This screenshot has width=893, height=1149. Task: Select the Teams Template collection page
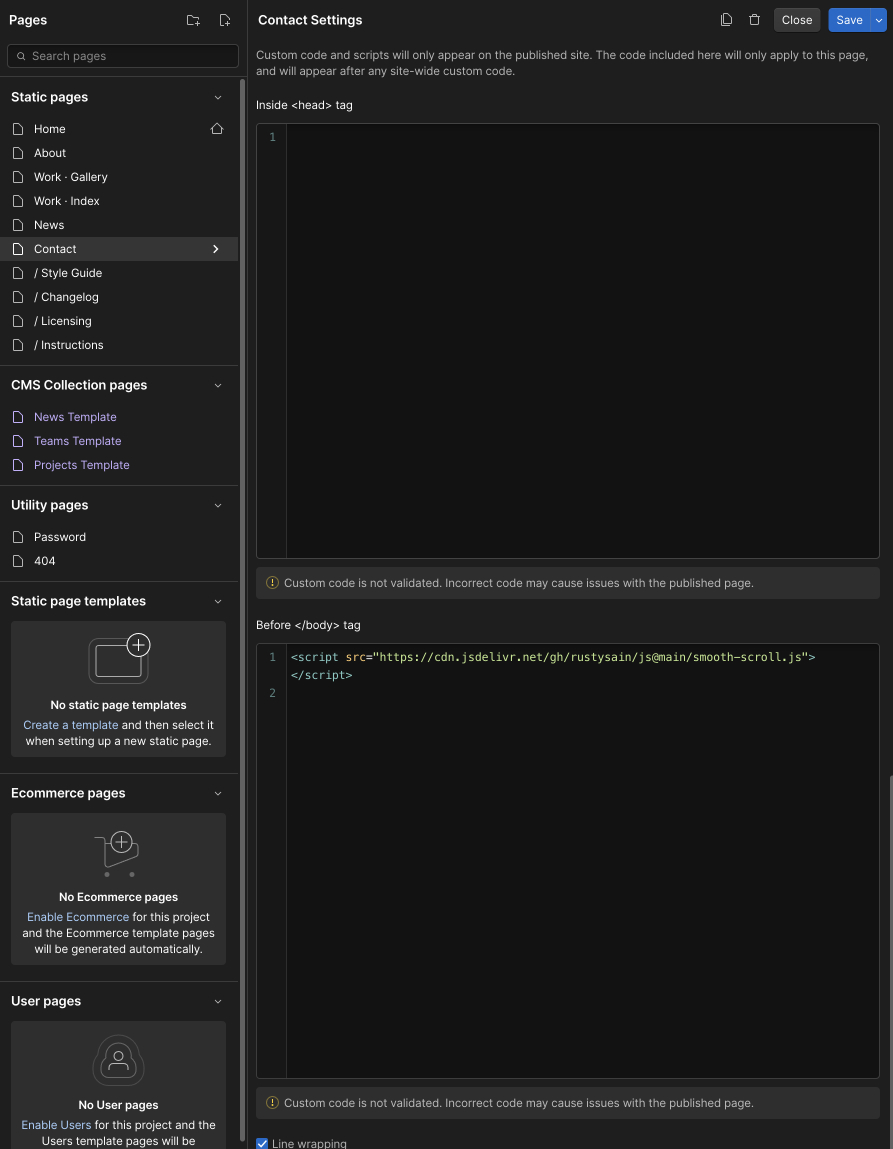coord(78,441)
